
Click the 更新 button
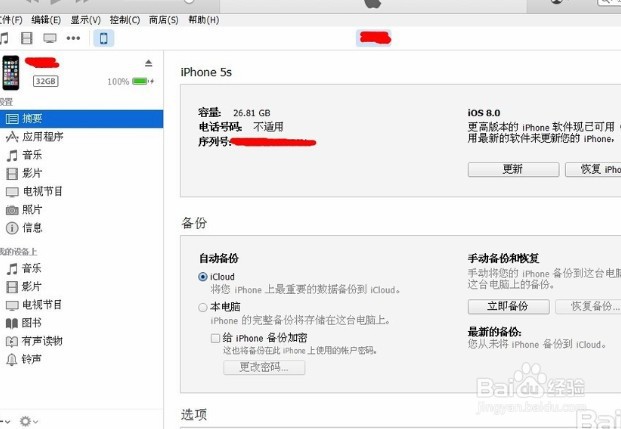[513, 170]
